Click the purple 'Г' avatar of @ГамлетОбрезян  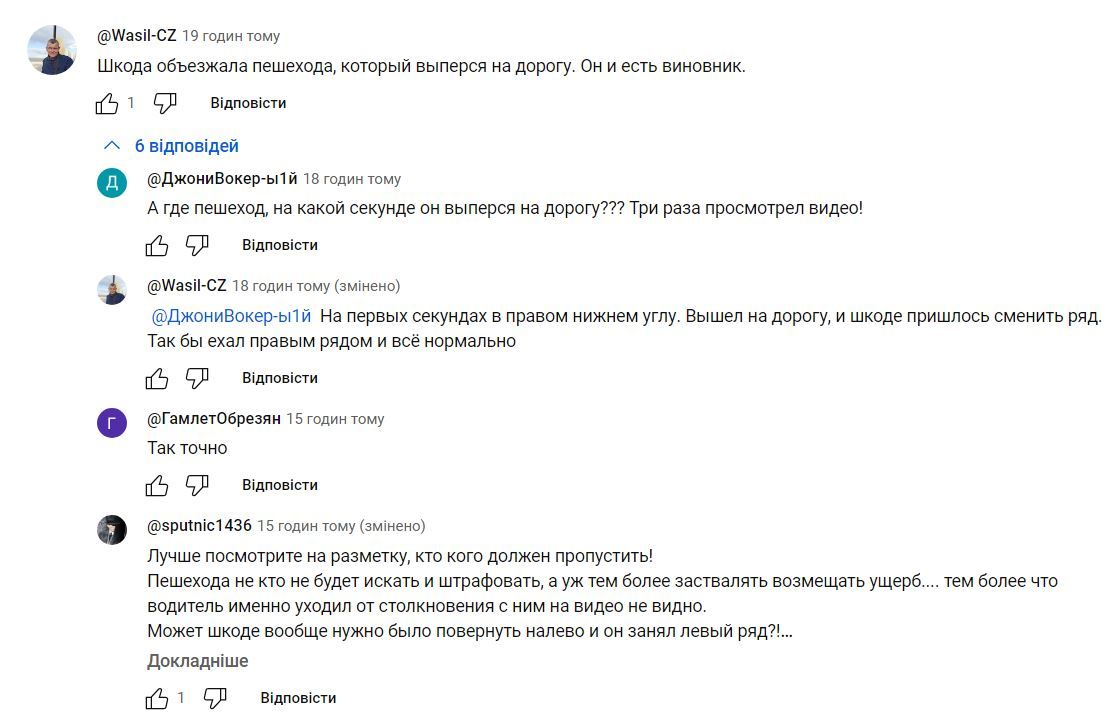pyautogui.click(x=112, y=423)
